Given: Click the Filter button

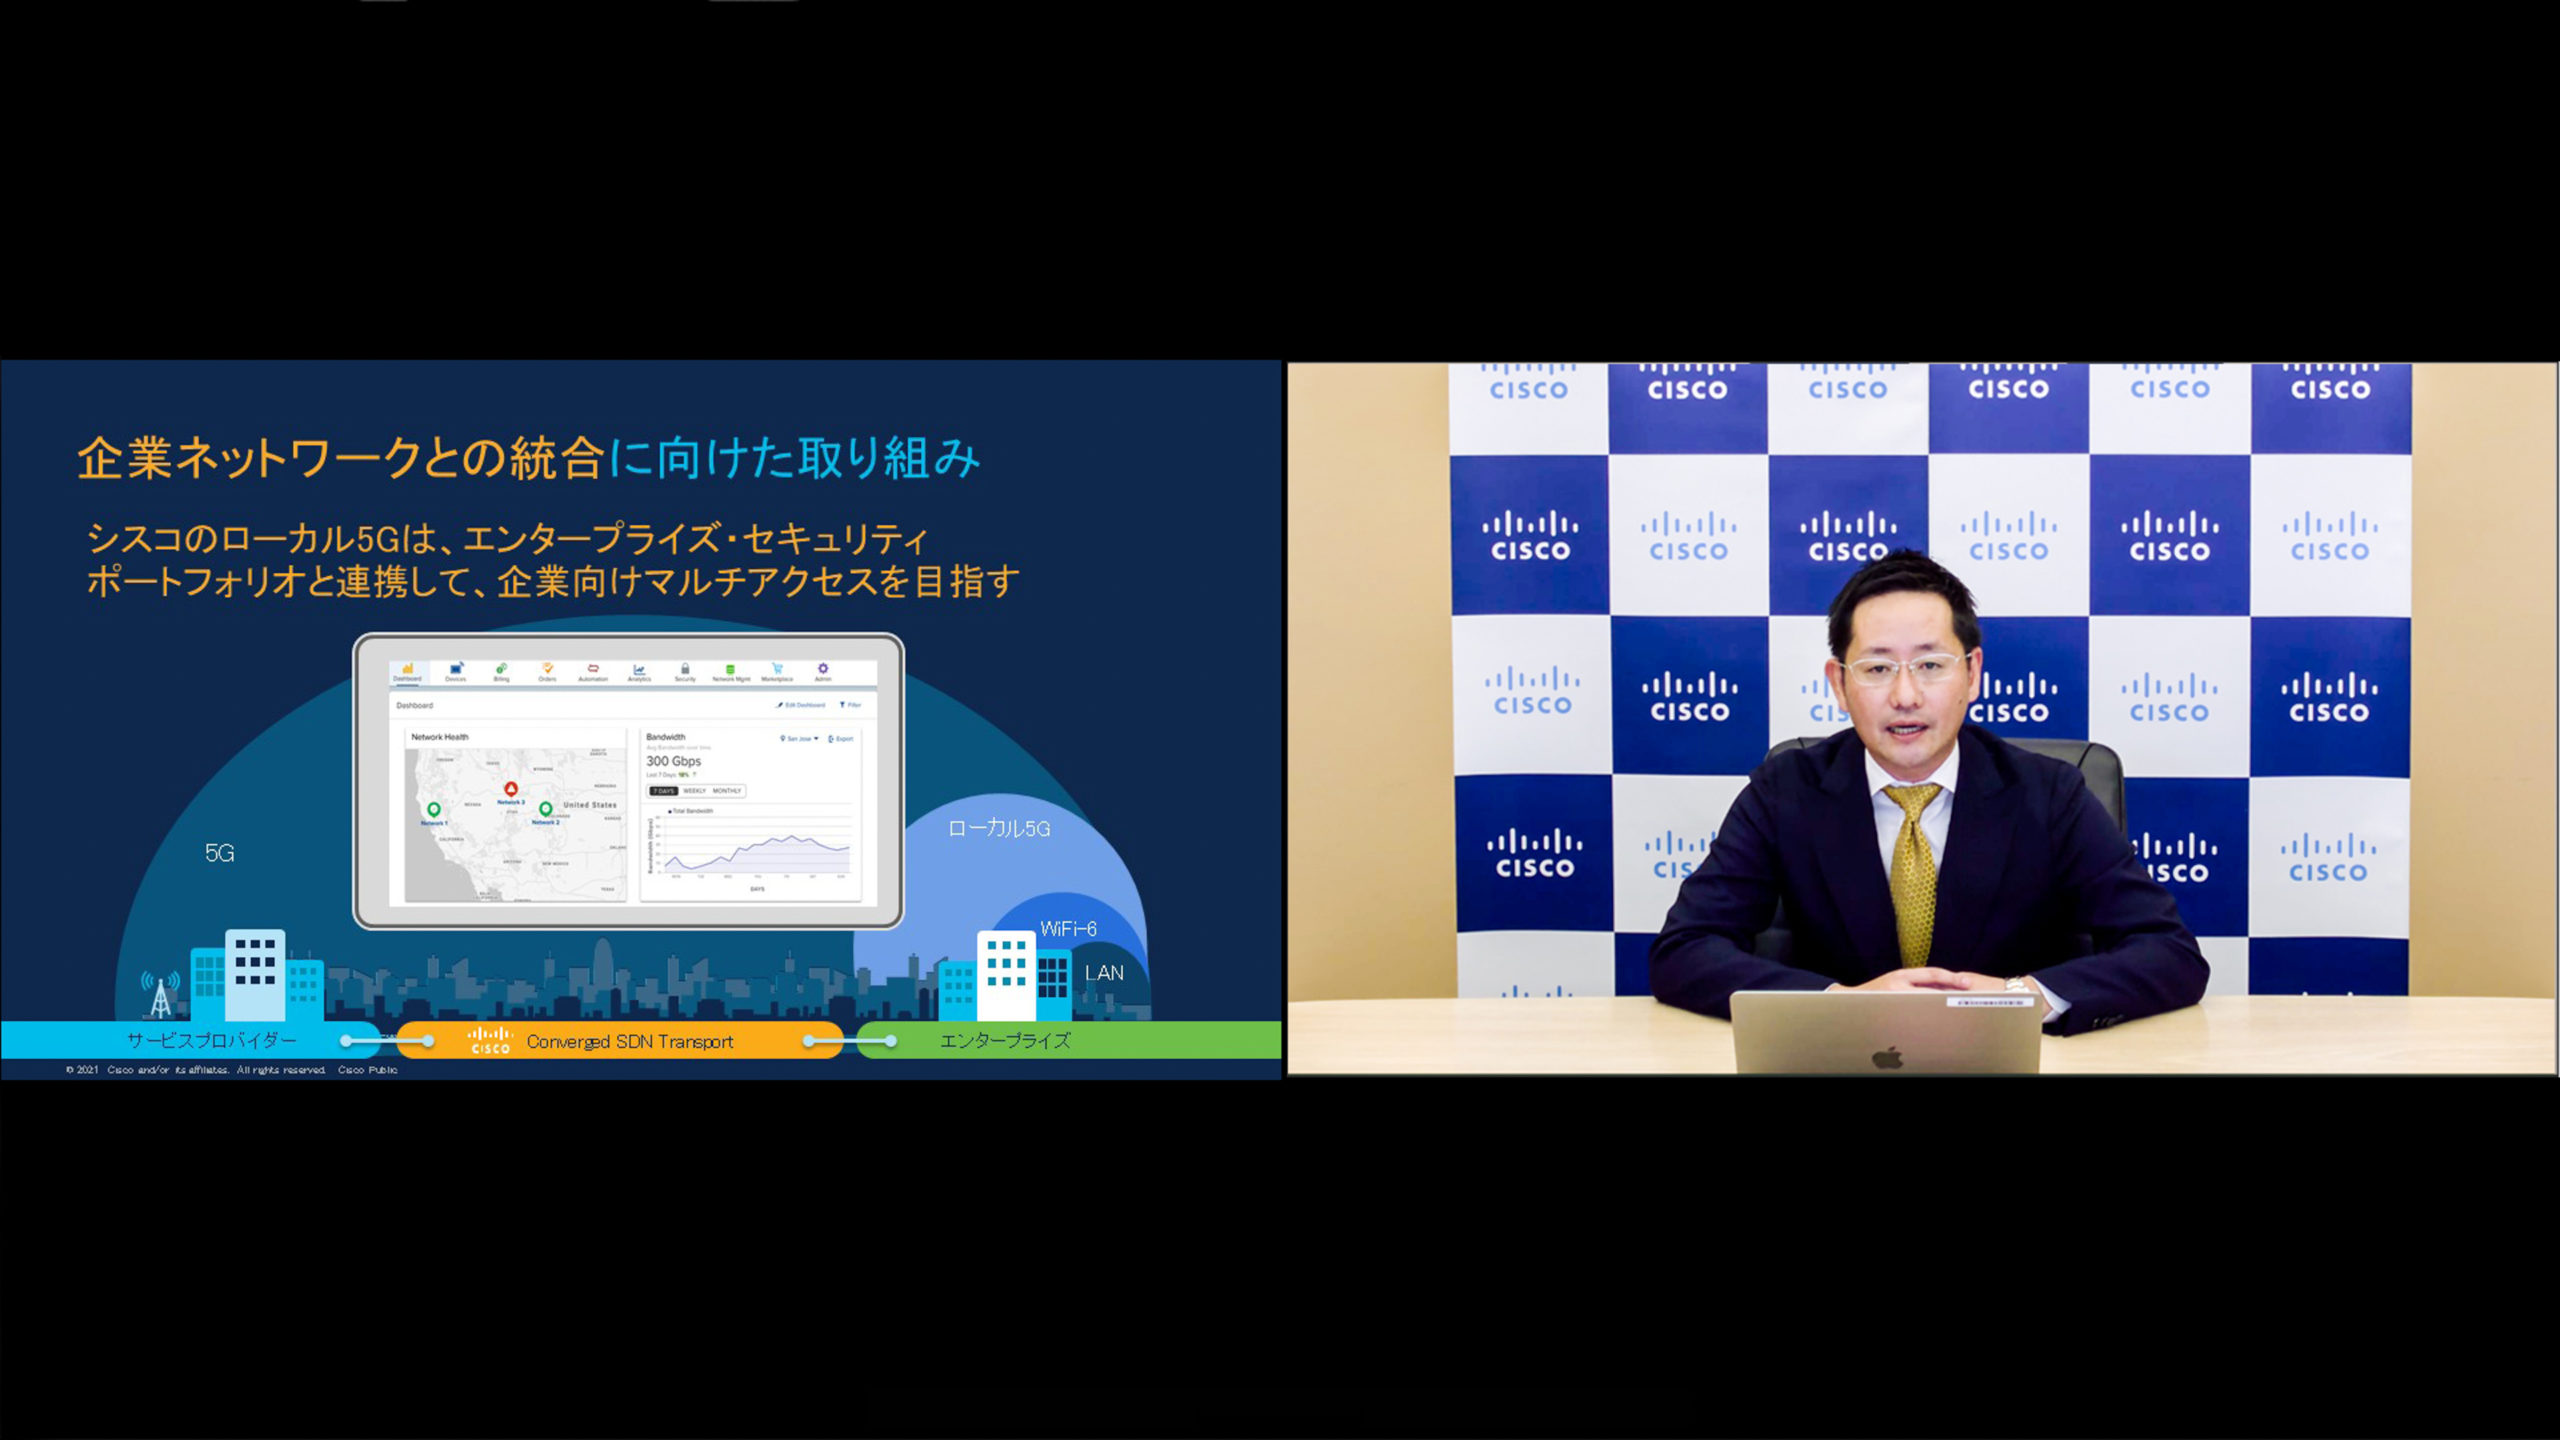Looking at the screenshot, I should point(850,705).
